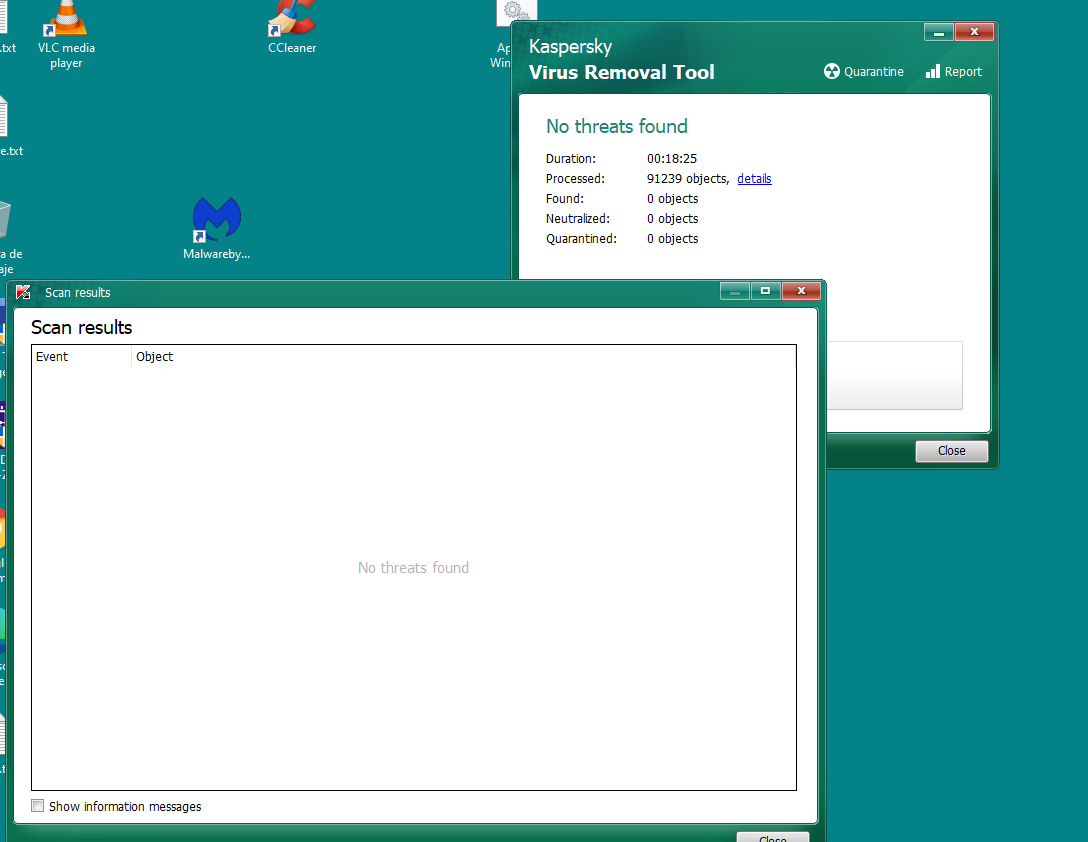Maximize the Scan results window
This screenshot has height=842, width=1088.
click(x=765, y=292)
